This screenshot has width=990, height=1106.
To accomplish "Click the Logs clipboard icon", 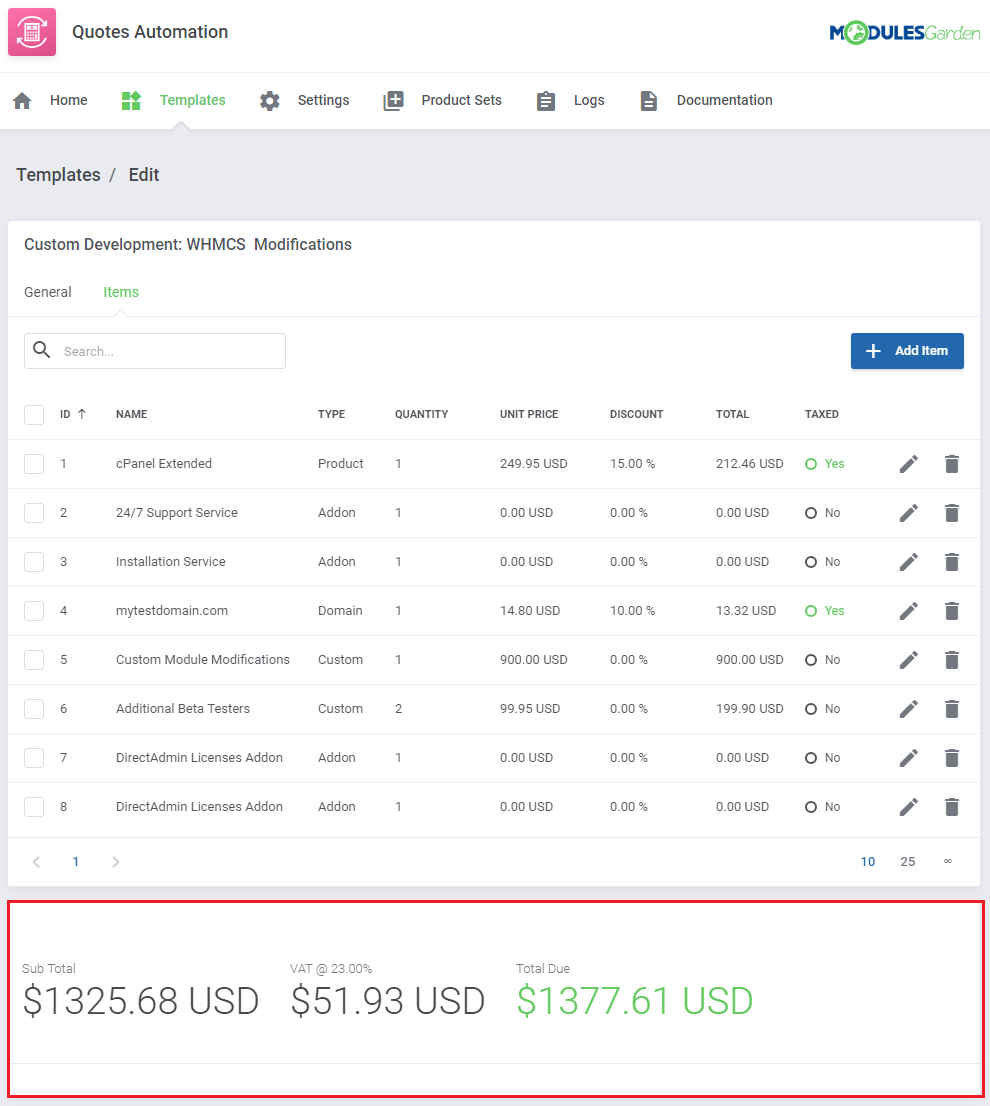I will point(546,101).
